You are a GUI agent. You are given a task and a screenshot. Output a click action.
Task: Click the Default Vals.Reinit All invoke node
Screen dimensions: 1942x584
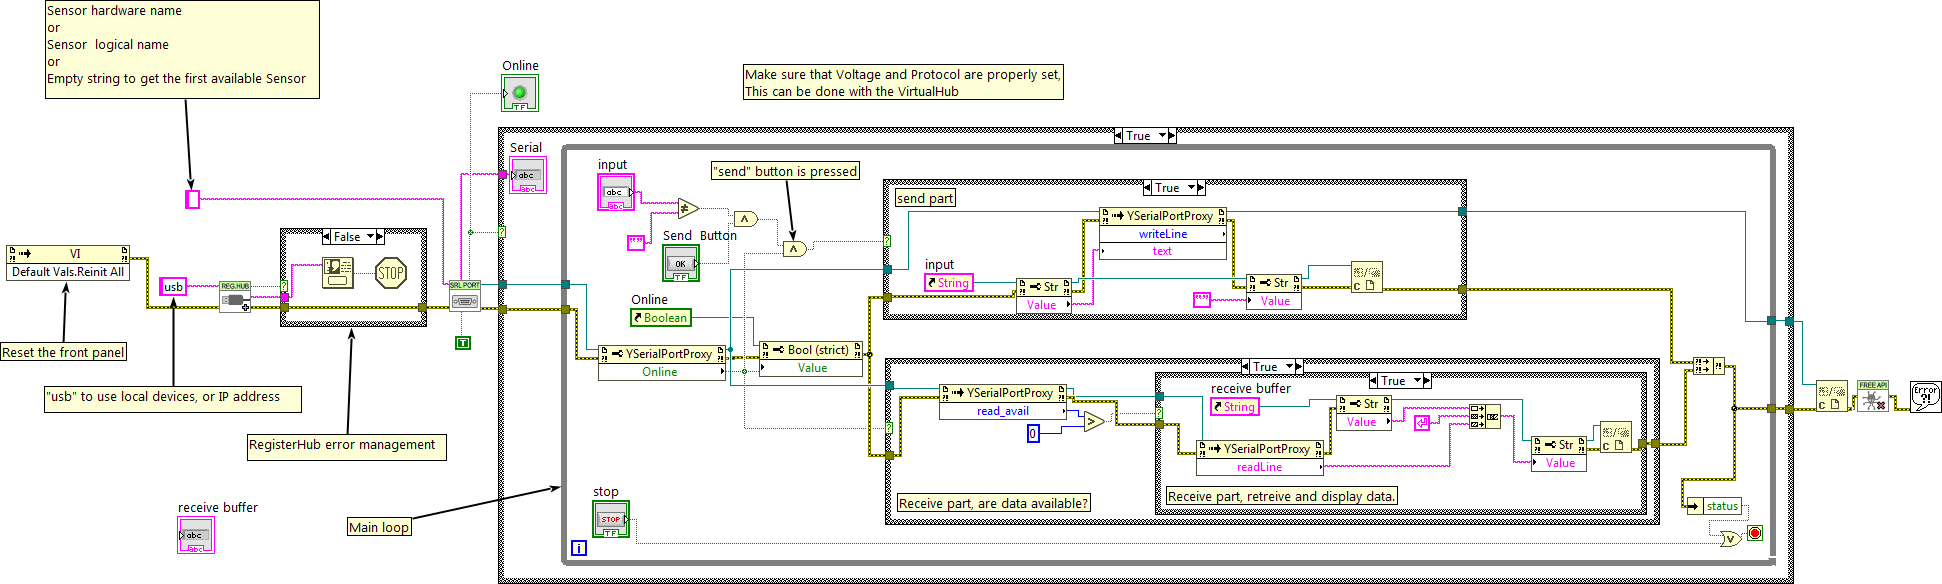[x=68, y=272]
